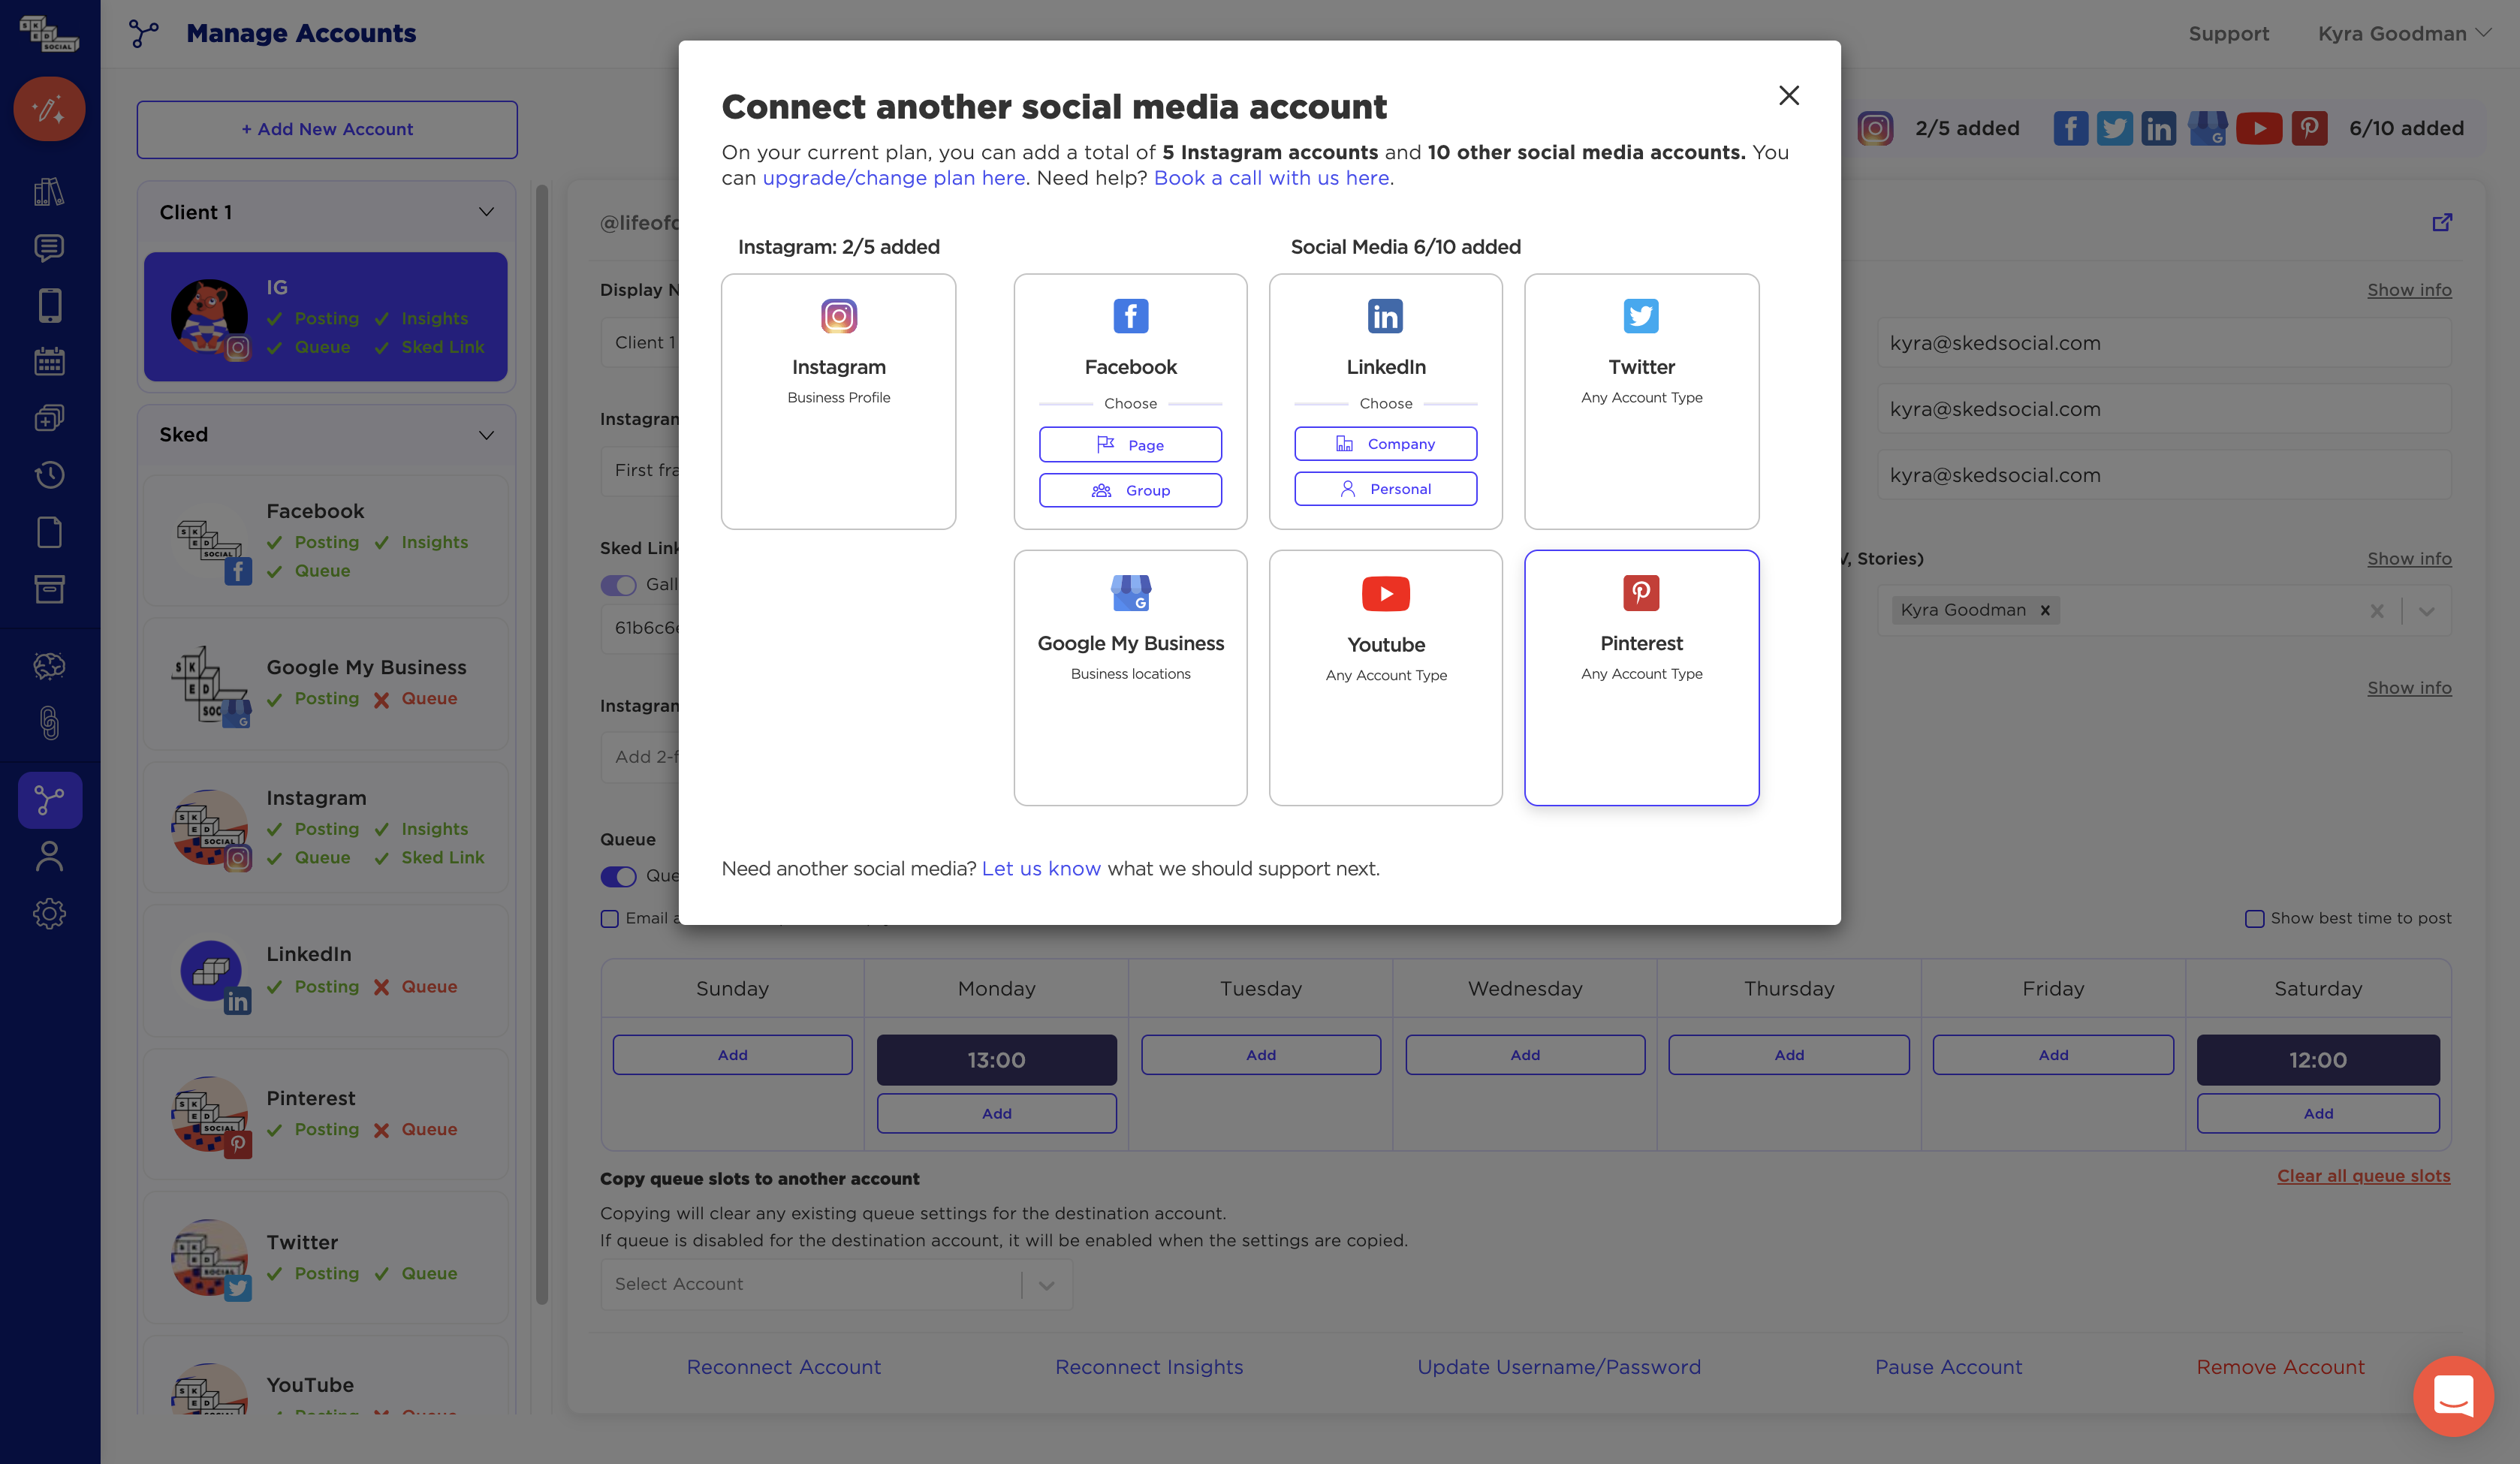Open the upgrade/change plan here link
Viewport: 2520px width, 1464px height.
coord(893,178)
